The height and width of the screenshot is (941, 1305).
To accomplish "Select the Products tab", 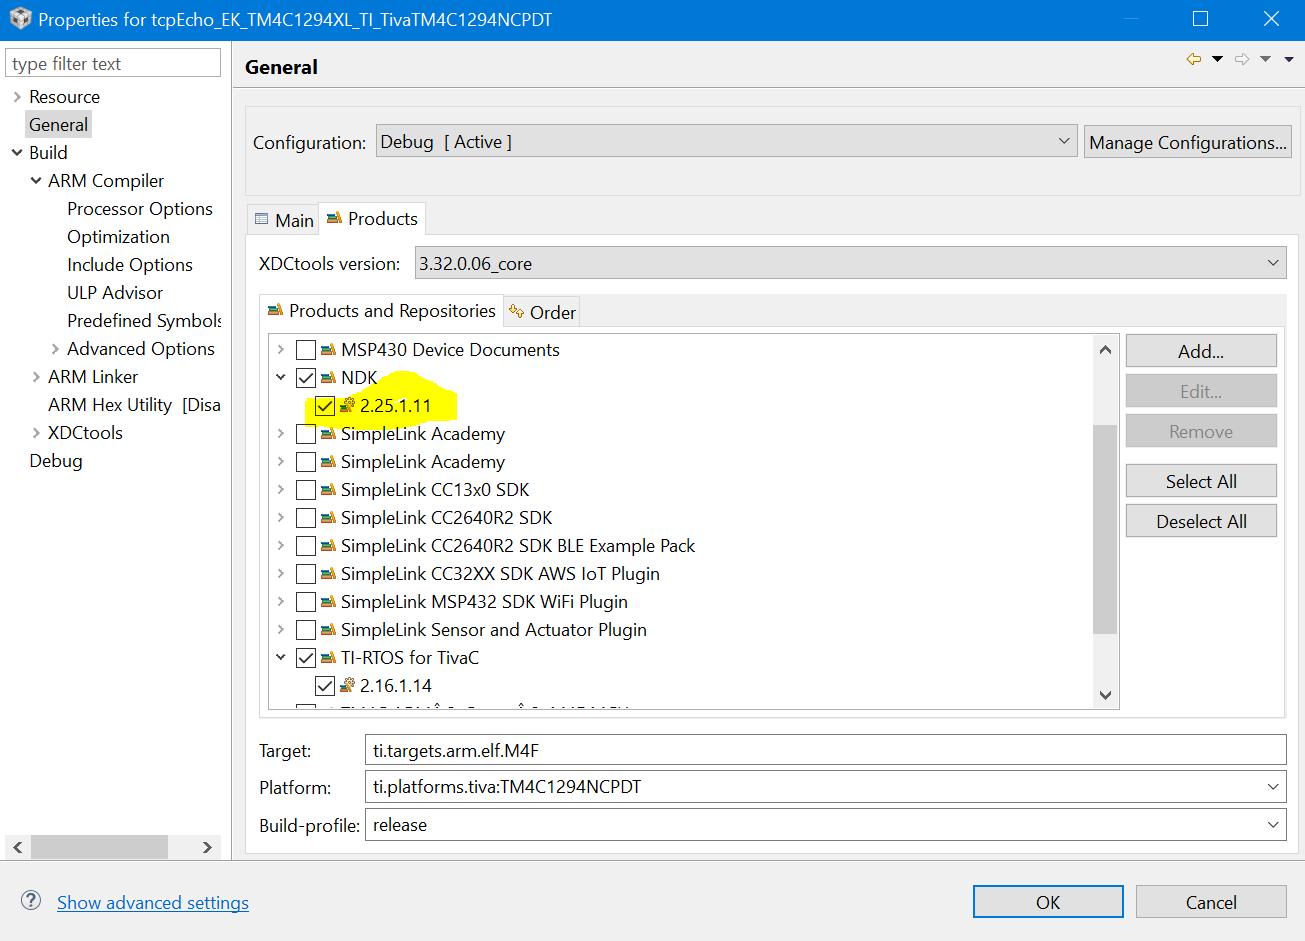I will pos(372,218).
